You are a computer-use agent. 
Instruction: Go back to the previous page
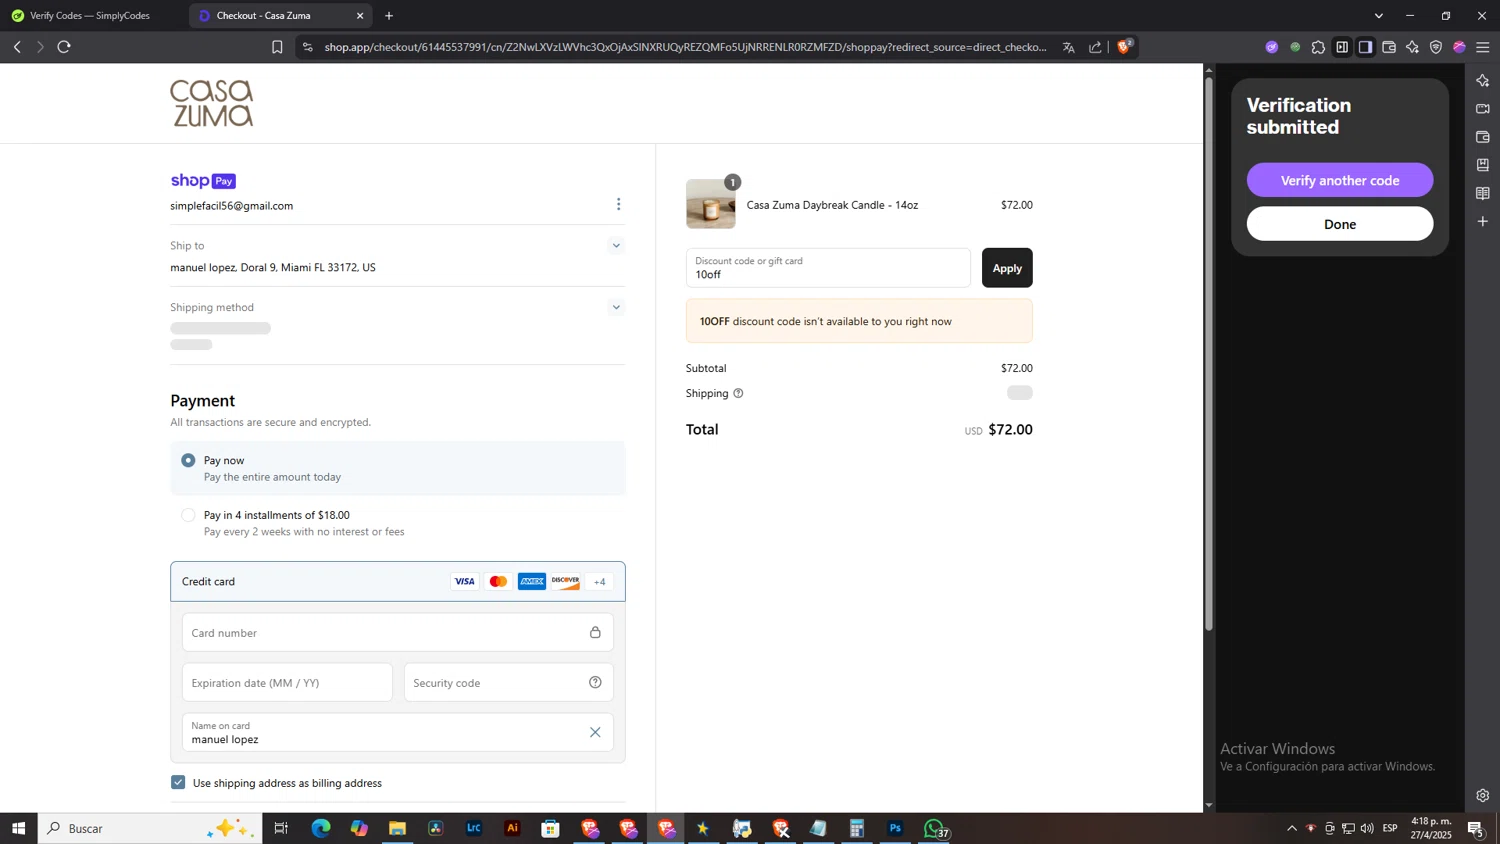point(17,47)
